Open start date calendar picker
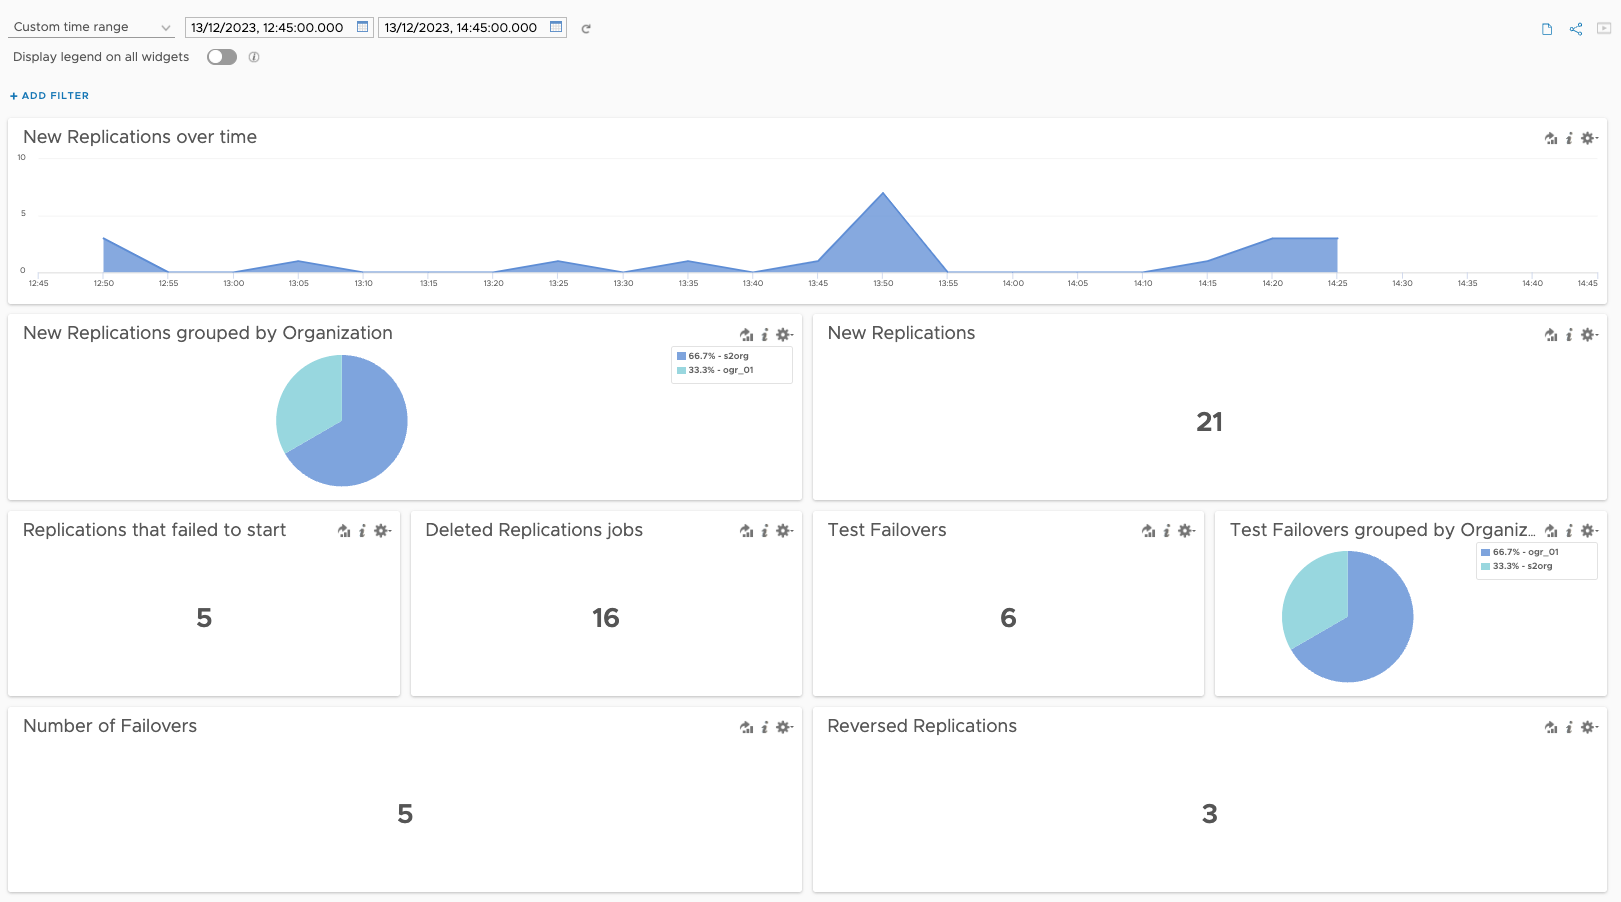This screenshot has height=902, width=1621. click(x=363, y=27)
